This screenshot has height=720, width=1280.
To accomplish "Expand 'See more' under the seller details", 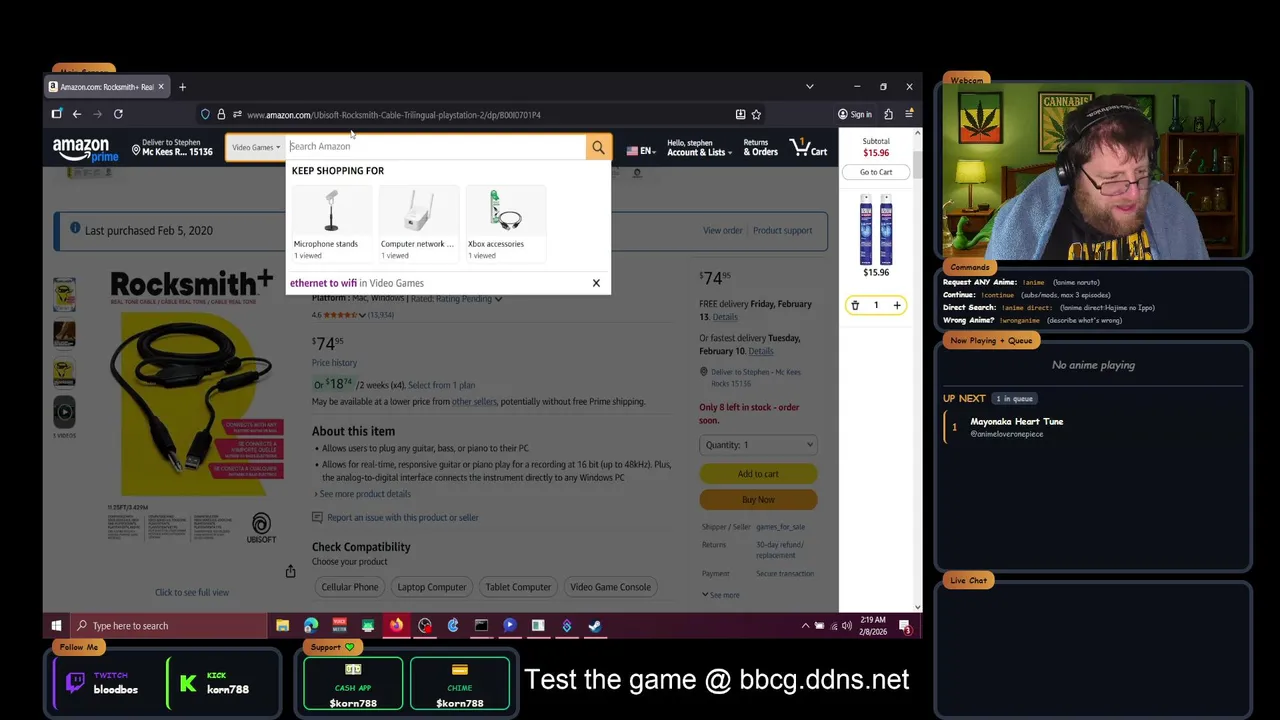I will tap(721, 595).
